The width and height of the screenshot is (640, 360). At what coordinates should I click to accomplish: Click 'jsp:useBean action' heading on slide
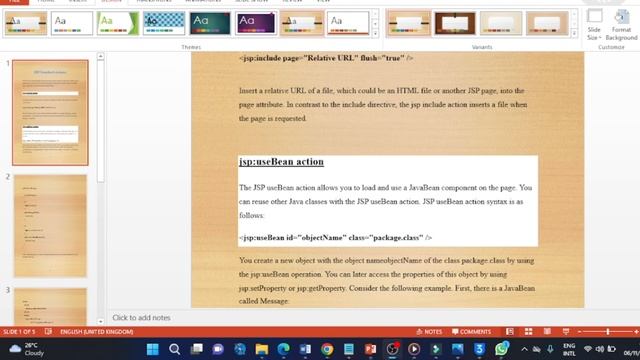pyautogui.click(x=281, y=162)
